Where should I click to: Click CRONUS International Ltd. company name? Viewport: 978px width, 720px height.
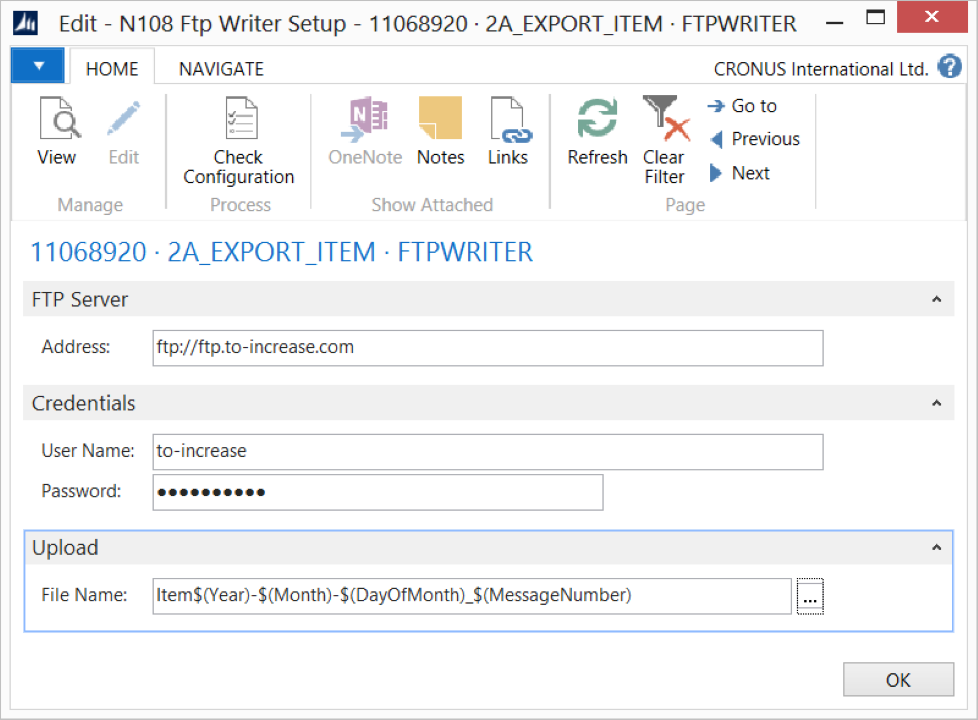[821, 69]
